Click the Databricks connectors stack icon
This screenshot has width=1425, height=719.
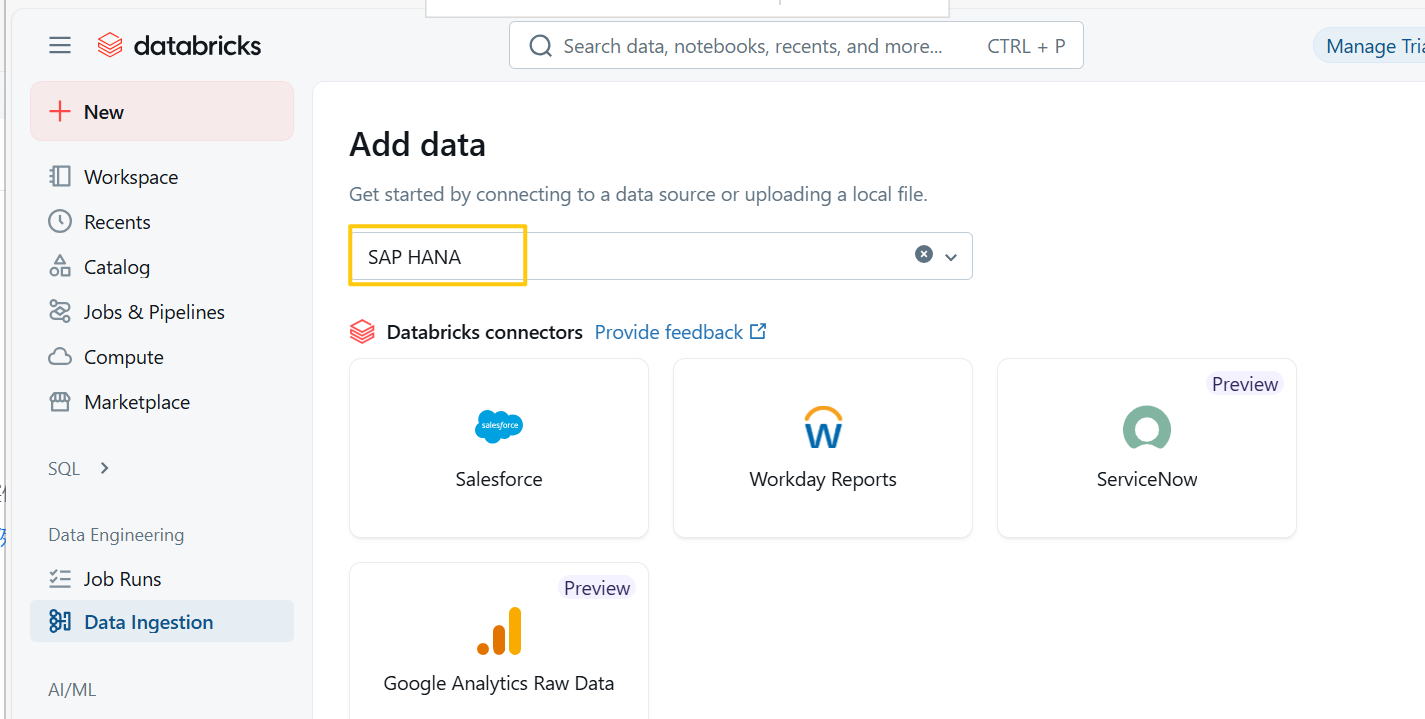point(362,332)
